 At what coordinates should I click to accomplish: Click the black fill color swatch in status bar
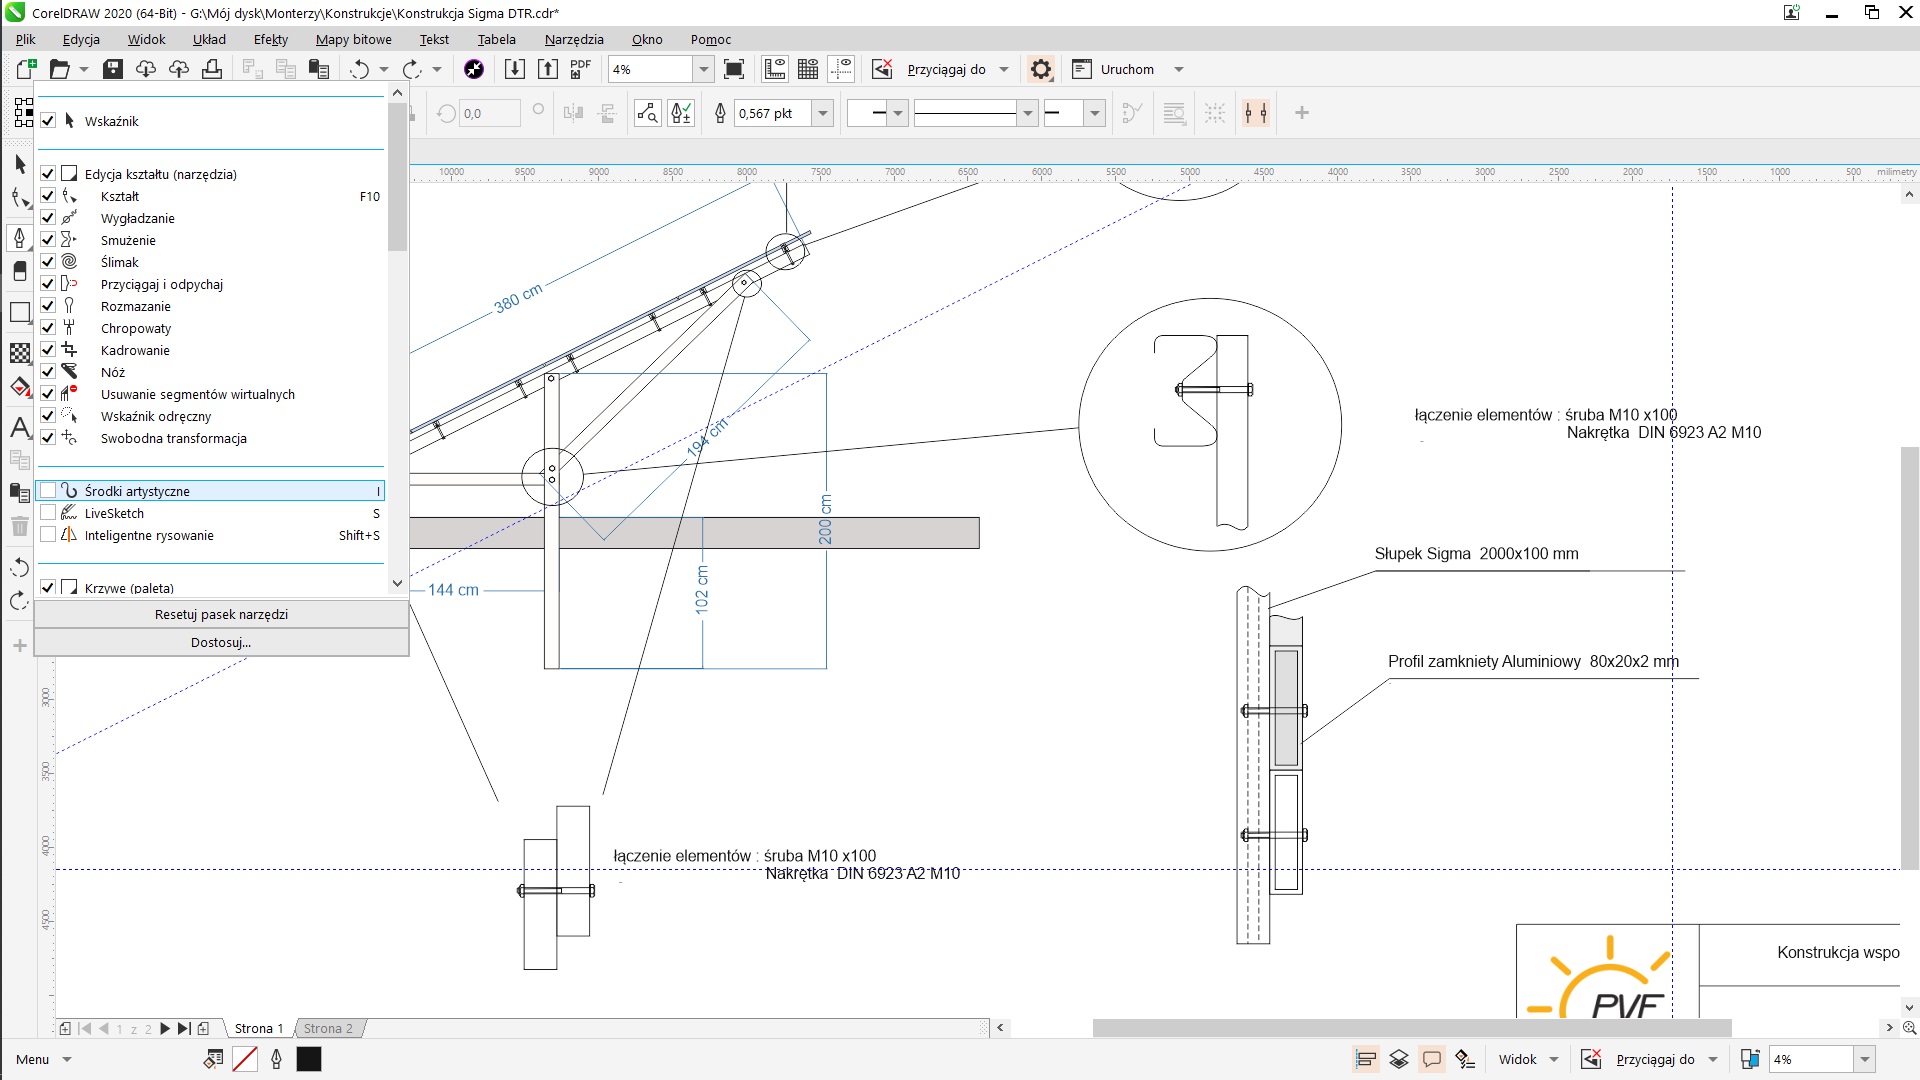click(x=309, y=1059)
